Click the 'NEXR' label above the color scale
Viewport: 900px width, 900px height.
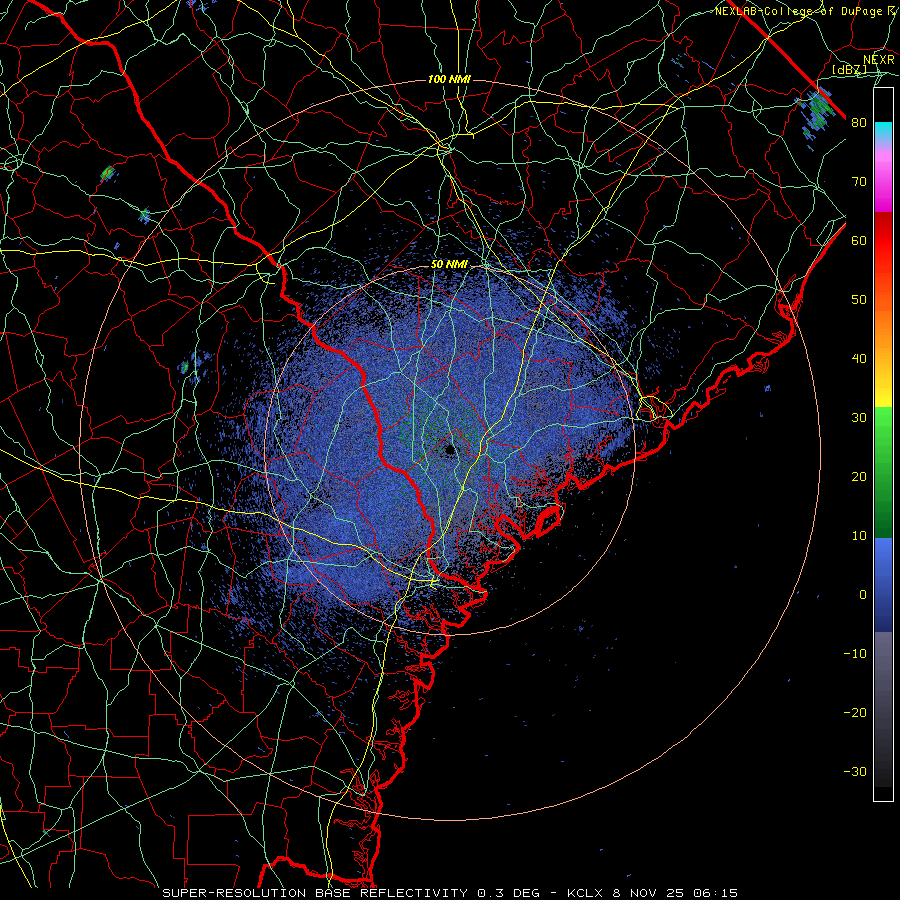click(879, 60)
